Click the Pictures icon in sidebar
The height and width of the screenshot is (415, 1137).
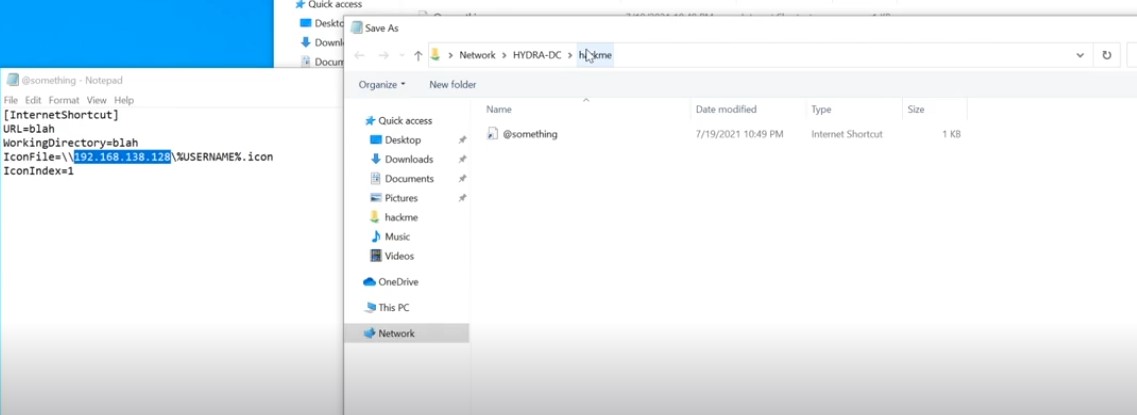(x=376, y=198)
